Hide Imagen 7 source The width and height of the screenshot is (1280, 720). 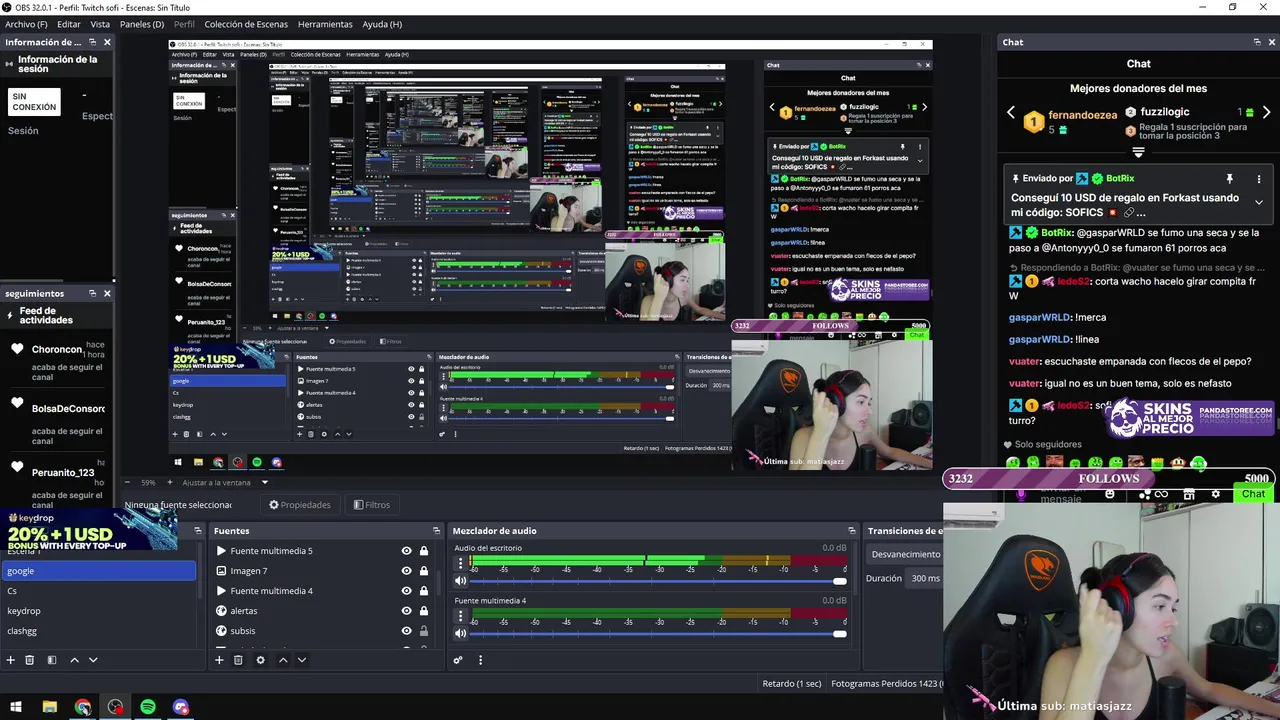click(406, 571)
